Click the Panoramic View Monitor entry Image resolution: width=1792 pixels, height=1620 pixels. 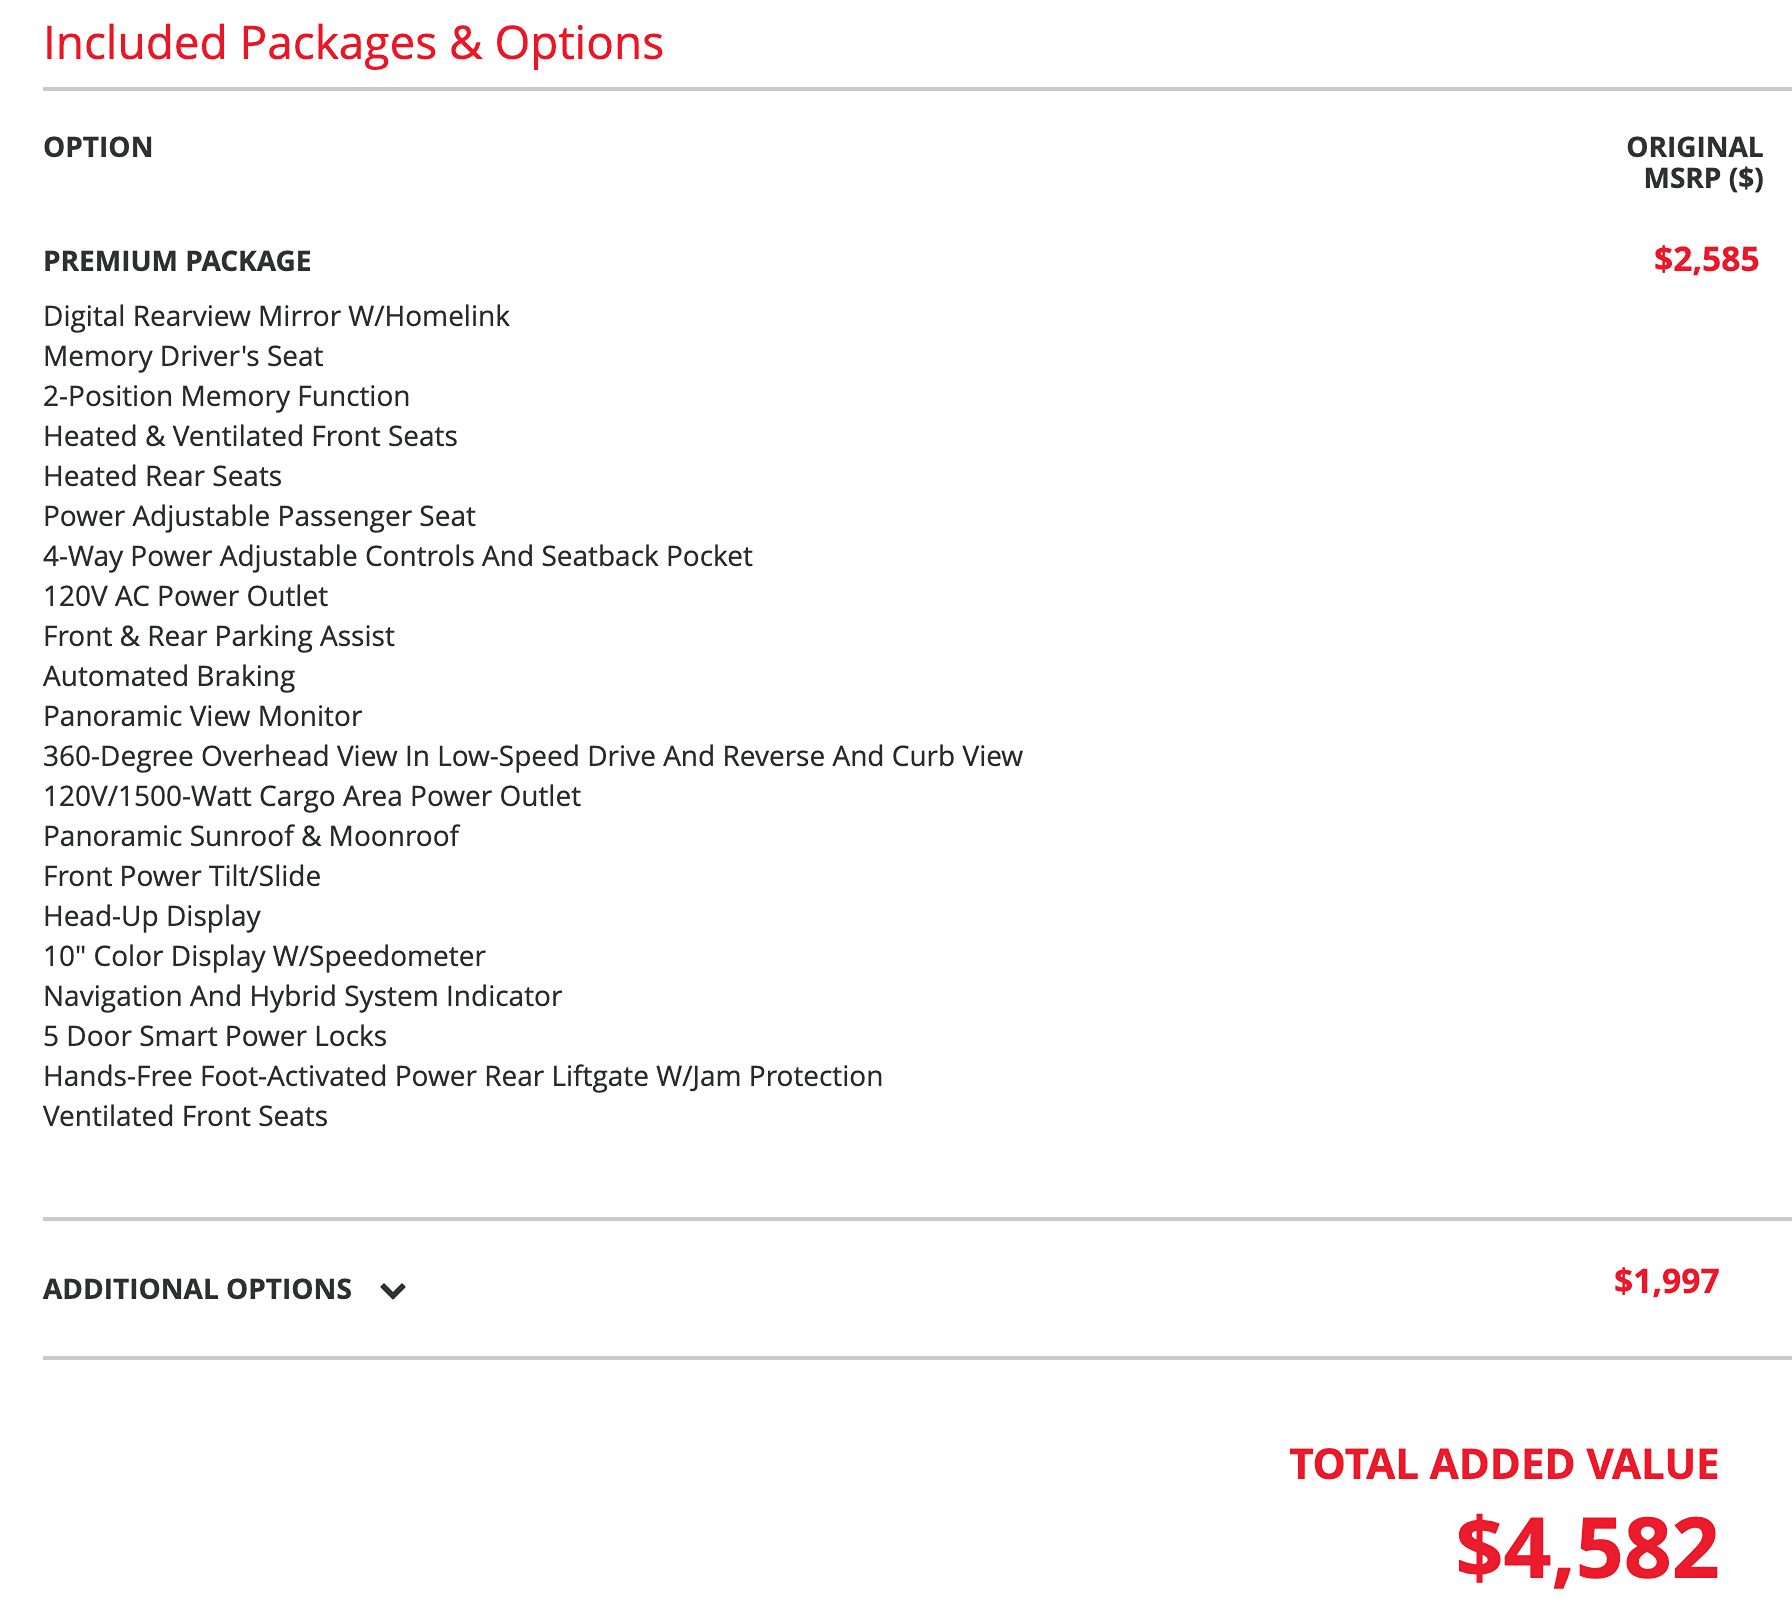point(202,716)
